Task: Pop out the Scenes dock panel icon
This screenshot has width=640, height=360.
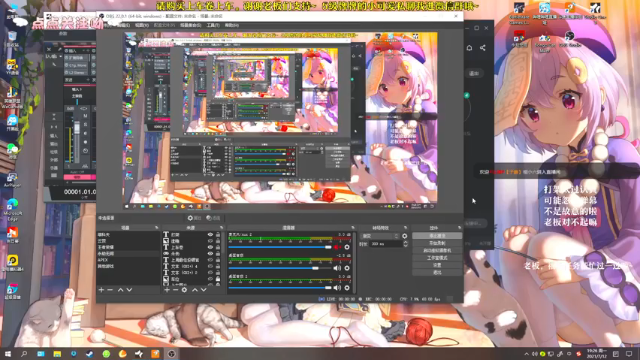Action: (x=156, y=228)
